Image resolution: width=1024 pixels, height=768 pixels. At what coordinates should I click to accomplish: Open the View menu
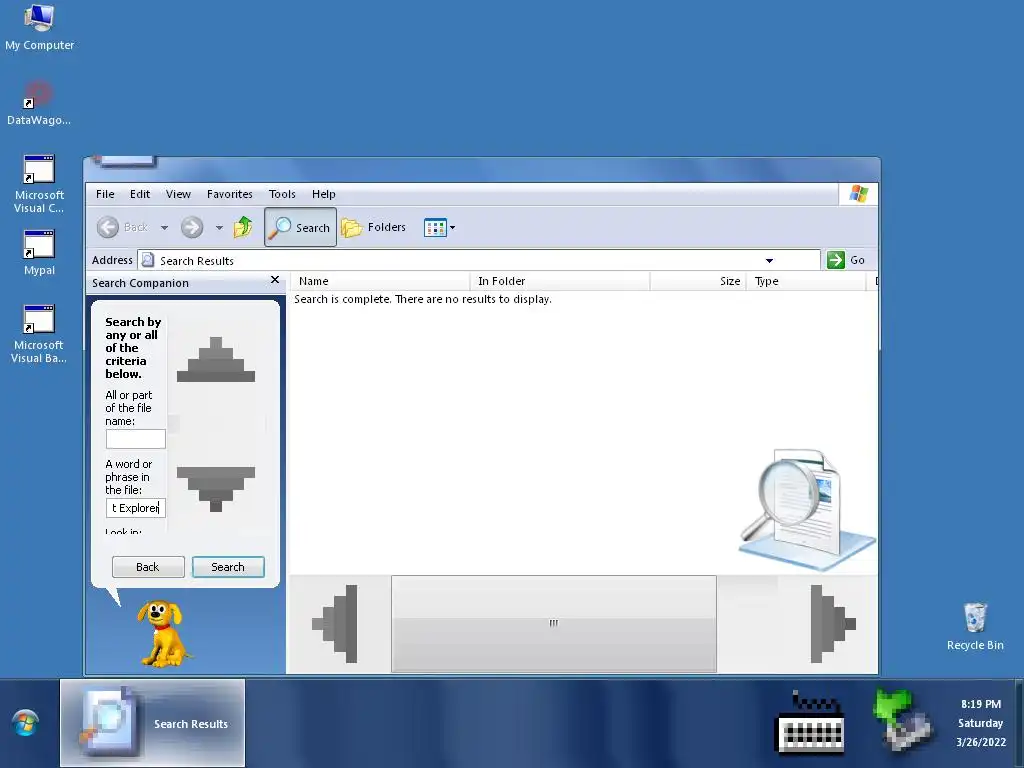click(x=178, y=194)
